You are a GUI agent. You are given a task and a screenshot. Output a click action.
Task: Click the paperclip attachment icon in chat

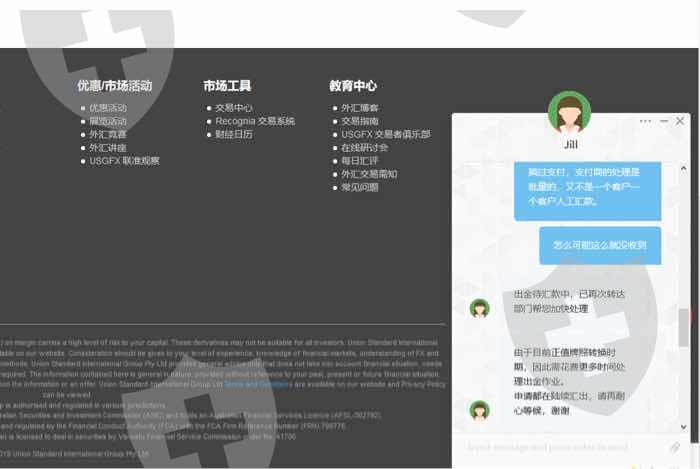[675, 447]
